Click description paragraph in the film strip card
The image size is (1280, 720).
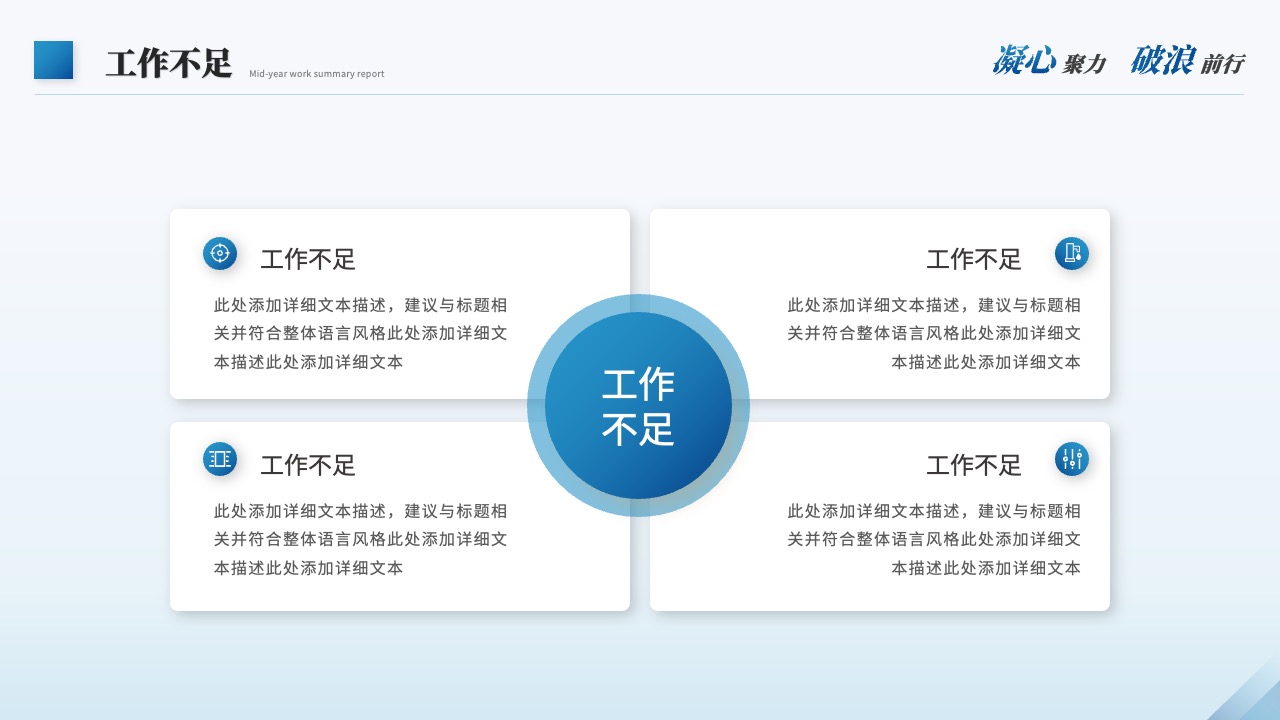pos(361,540)
